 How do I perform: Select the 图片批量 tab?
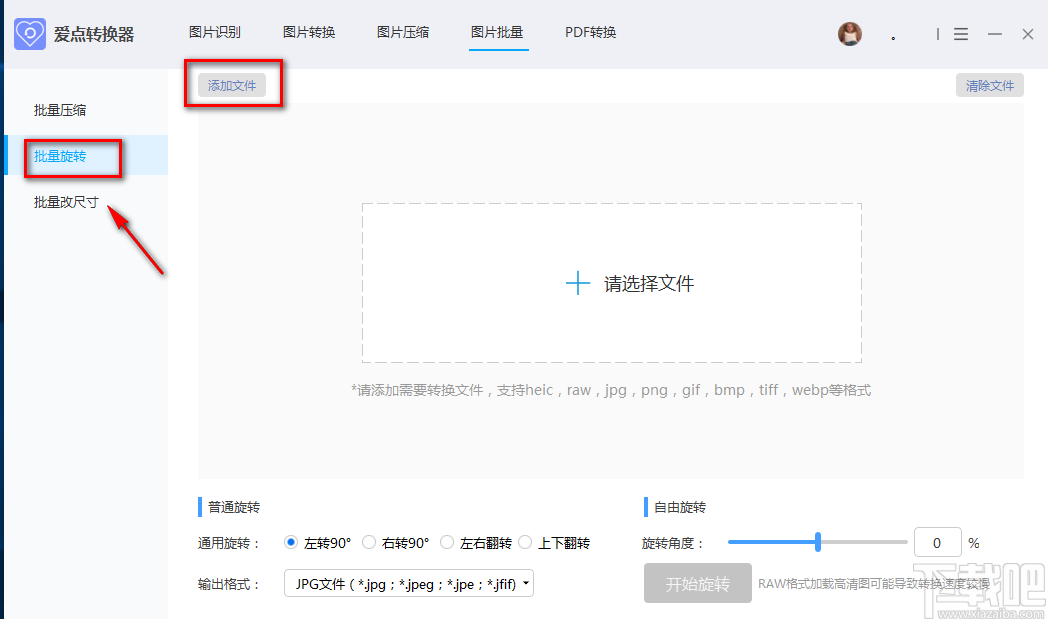point(497,32)
